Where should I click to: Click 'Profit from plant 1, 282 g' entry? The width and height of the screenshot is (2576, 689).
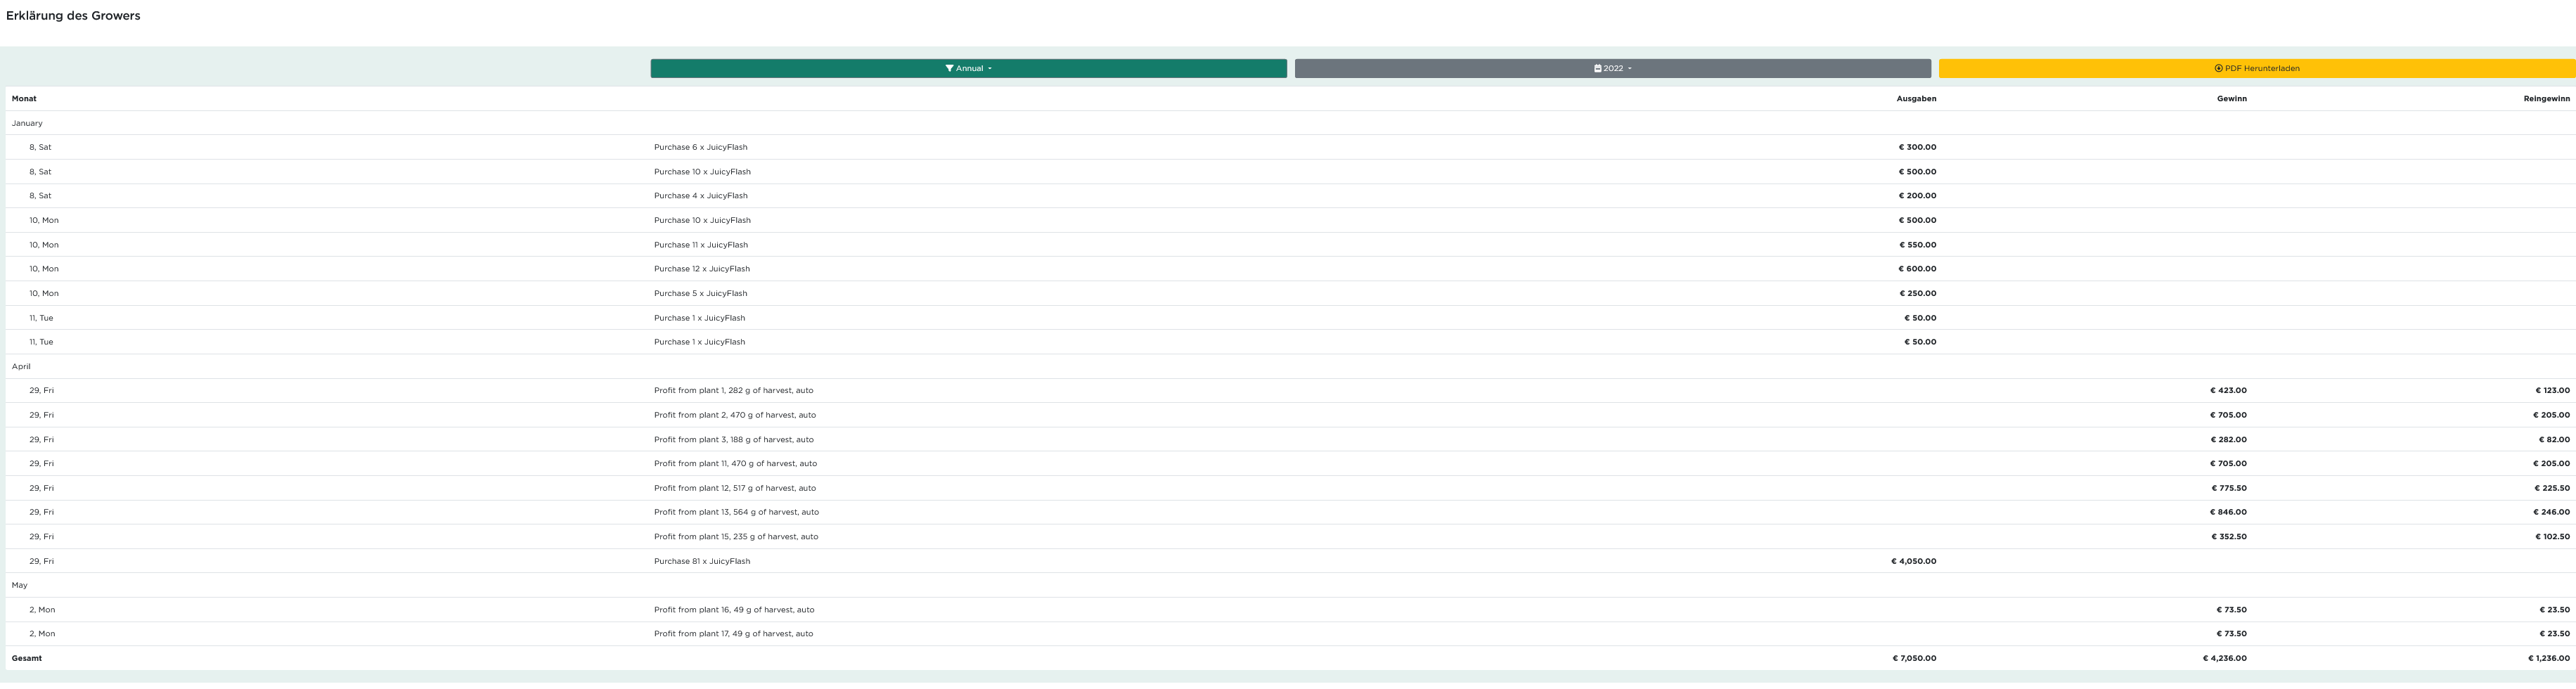coord(733,391)
